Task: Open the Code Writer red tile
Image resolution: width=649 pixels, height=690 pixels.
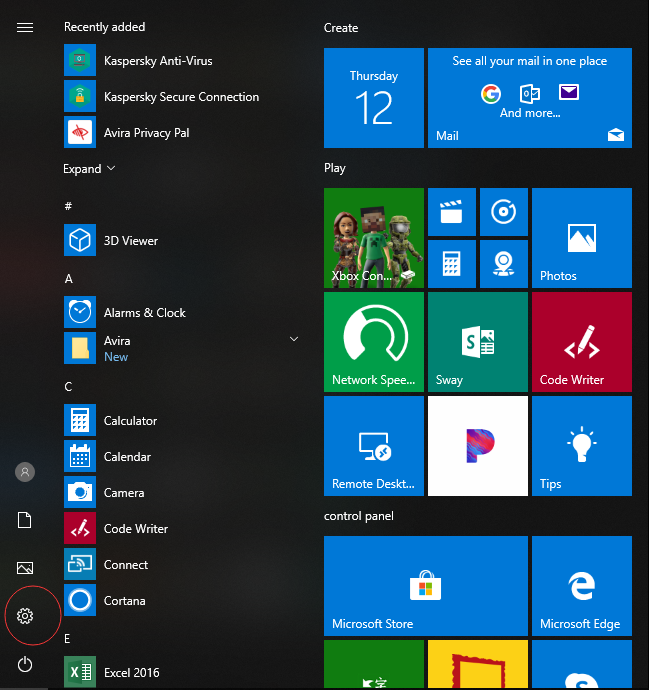Action: (582, 342)
